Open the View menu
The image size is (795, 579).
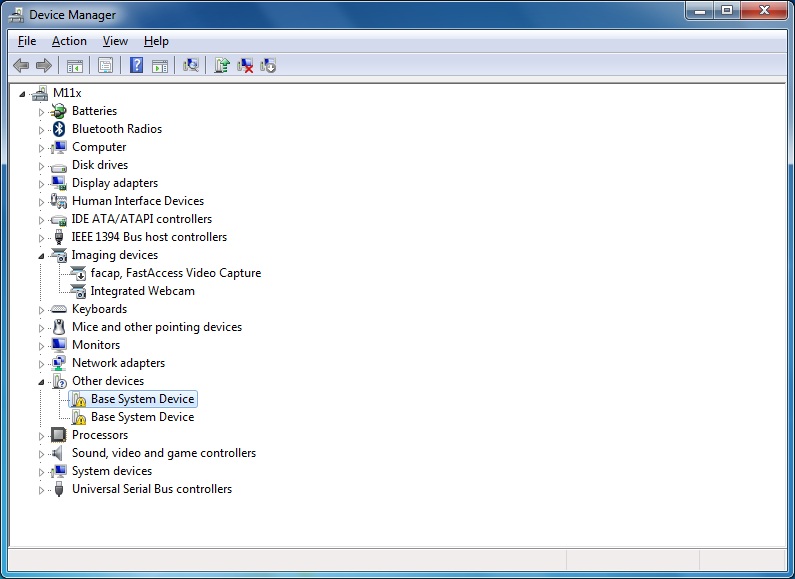115,41
